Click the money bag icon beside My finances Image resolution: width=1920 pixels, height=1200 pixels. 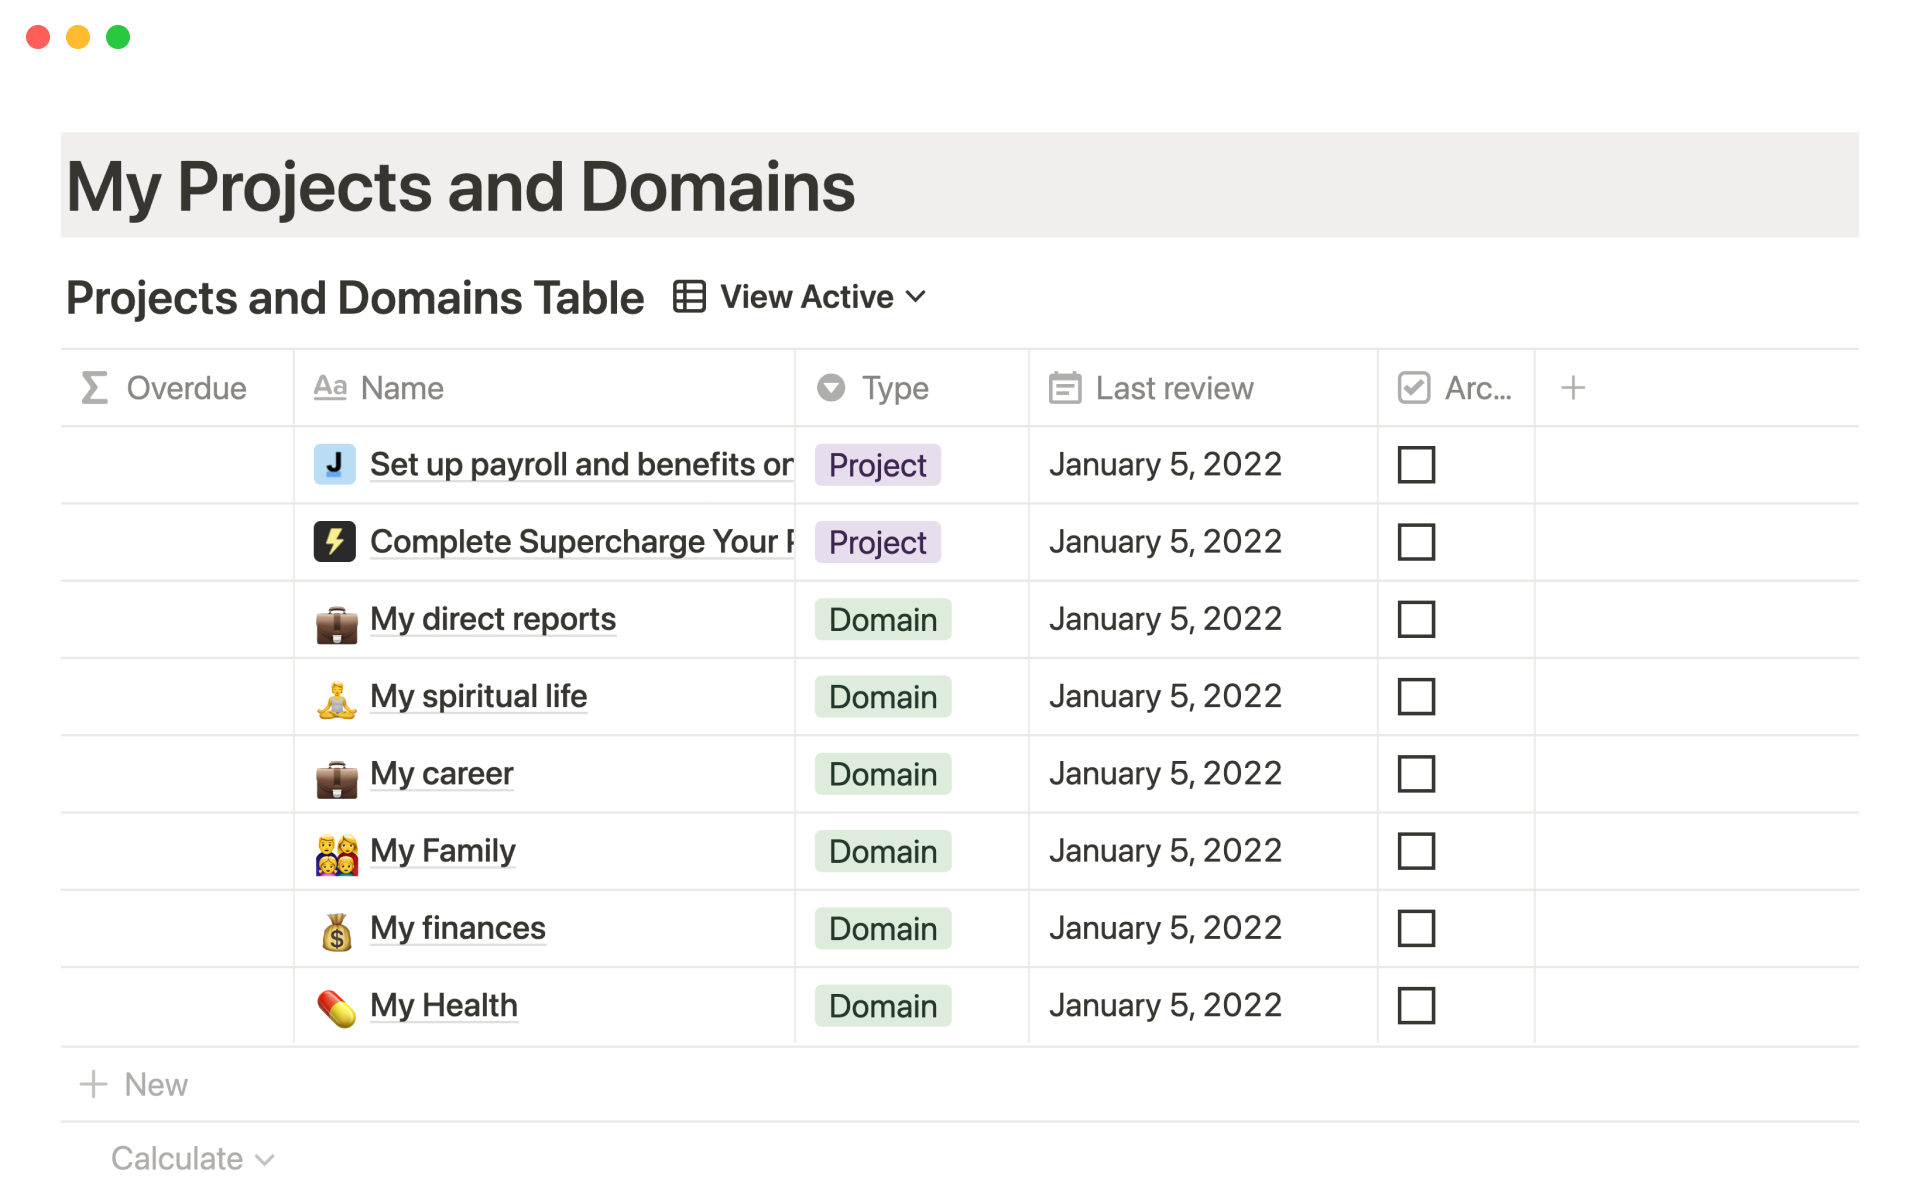click(x=337, y=930)
